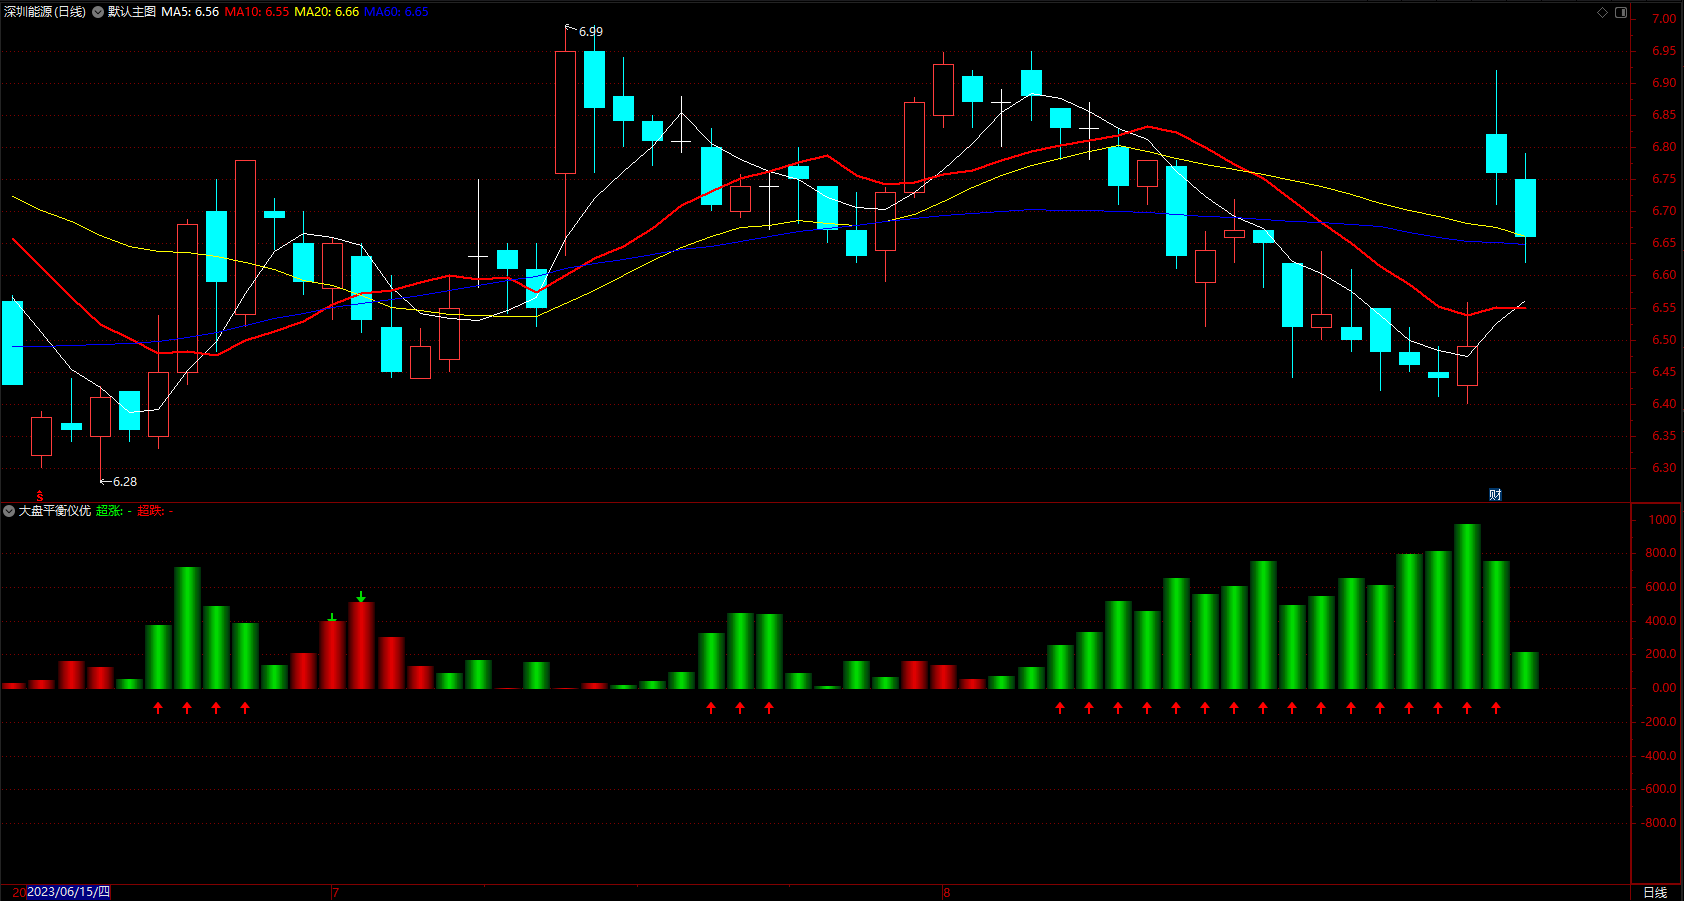Image resolution: width=1684 pixels, height=901 pixels.
Task: Click the diamond marker icon at chart top-right
Action: click(x=1602, y=12)
